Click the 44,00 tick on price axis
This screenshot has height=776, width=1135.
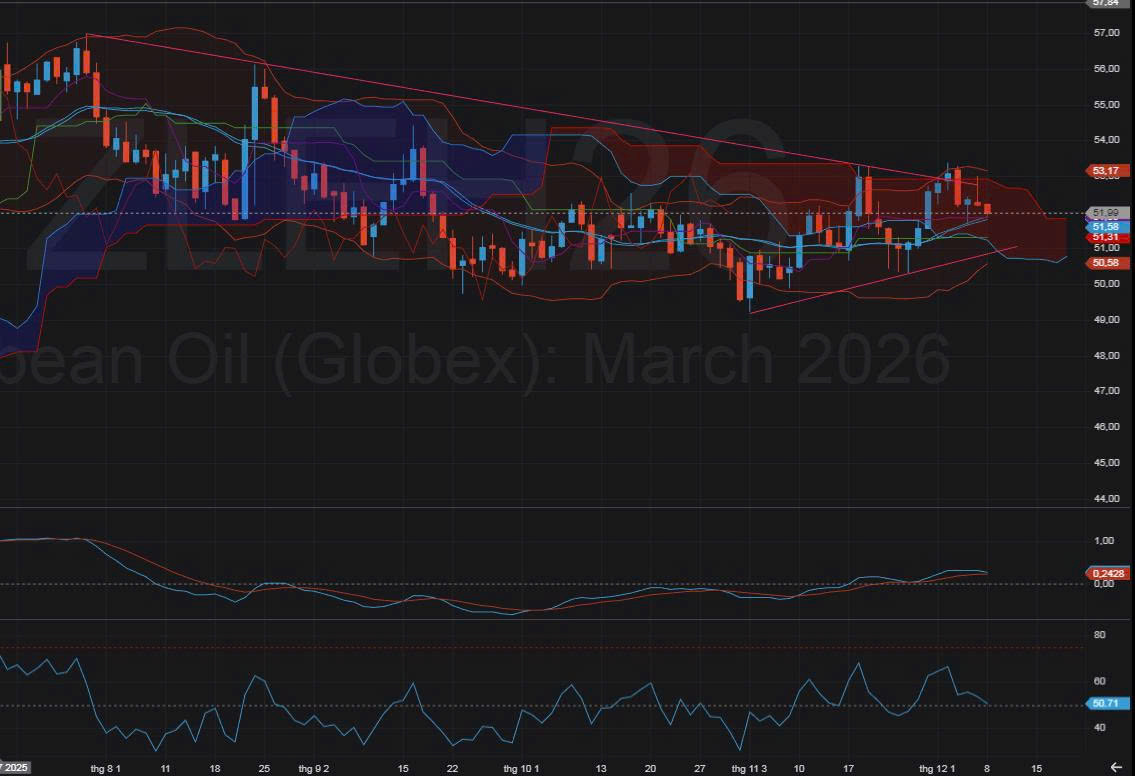click(x=1105, y=499)
